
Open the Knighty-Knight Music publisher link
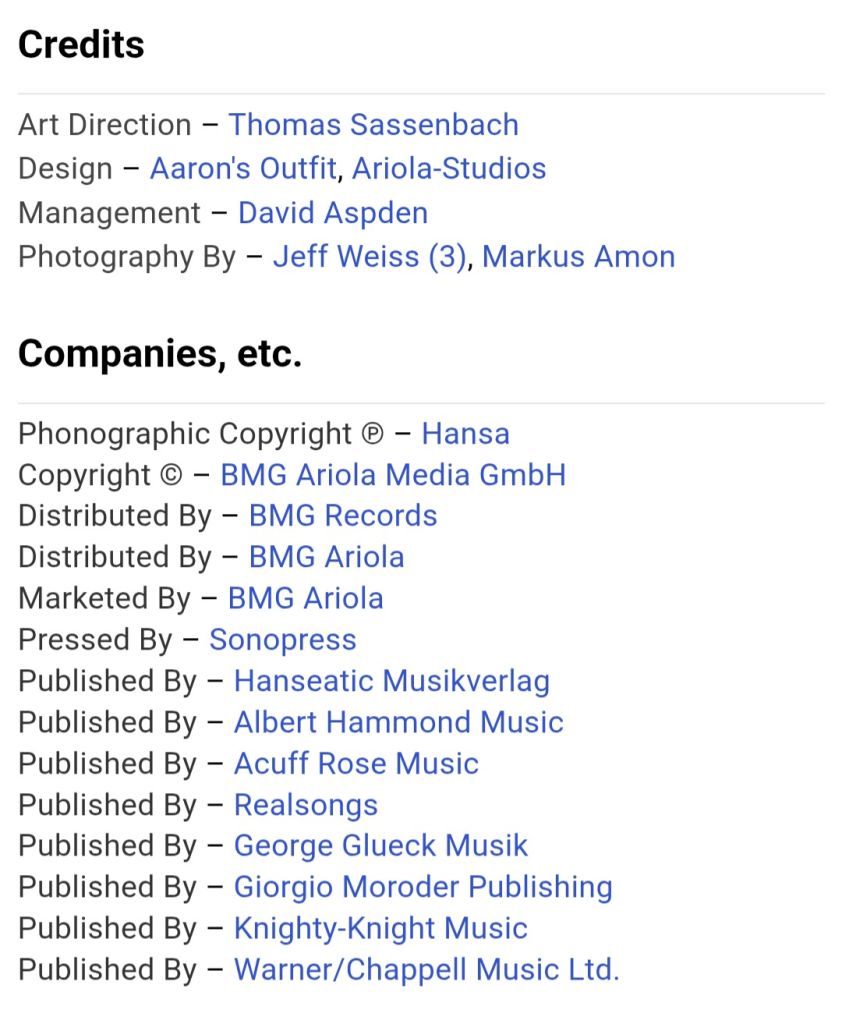click(x=380, y=928)
